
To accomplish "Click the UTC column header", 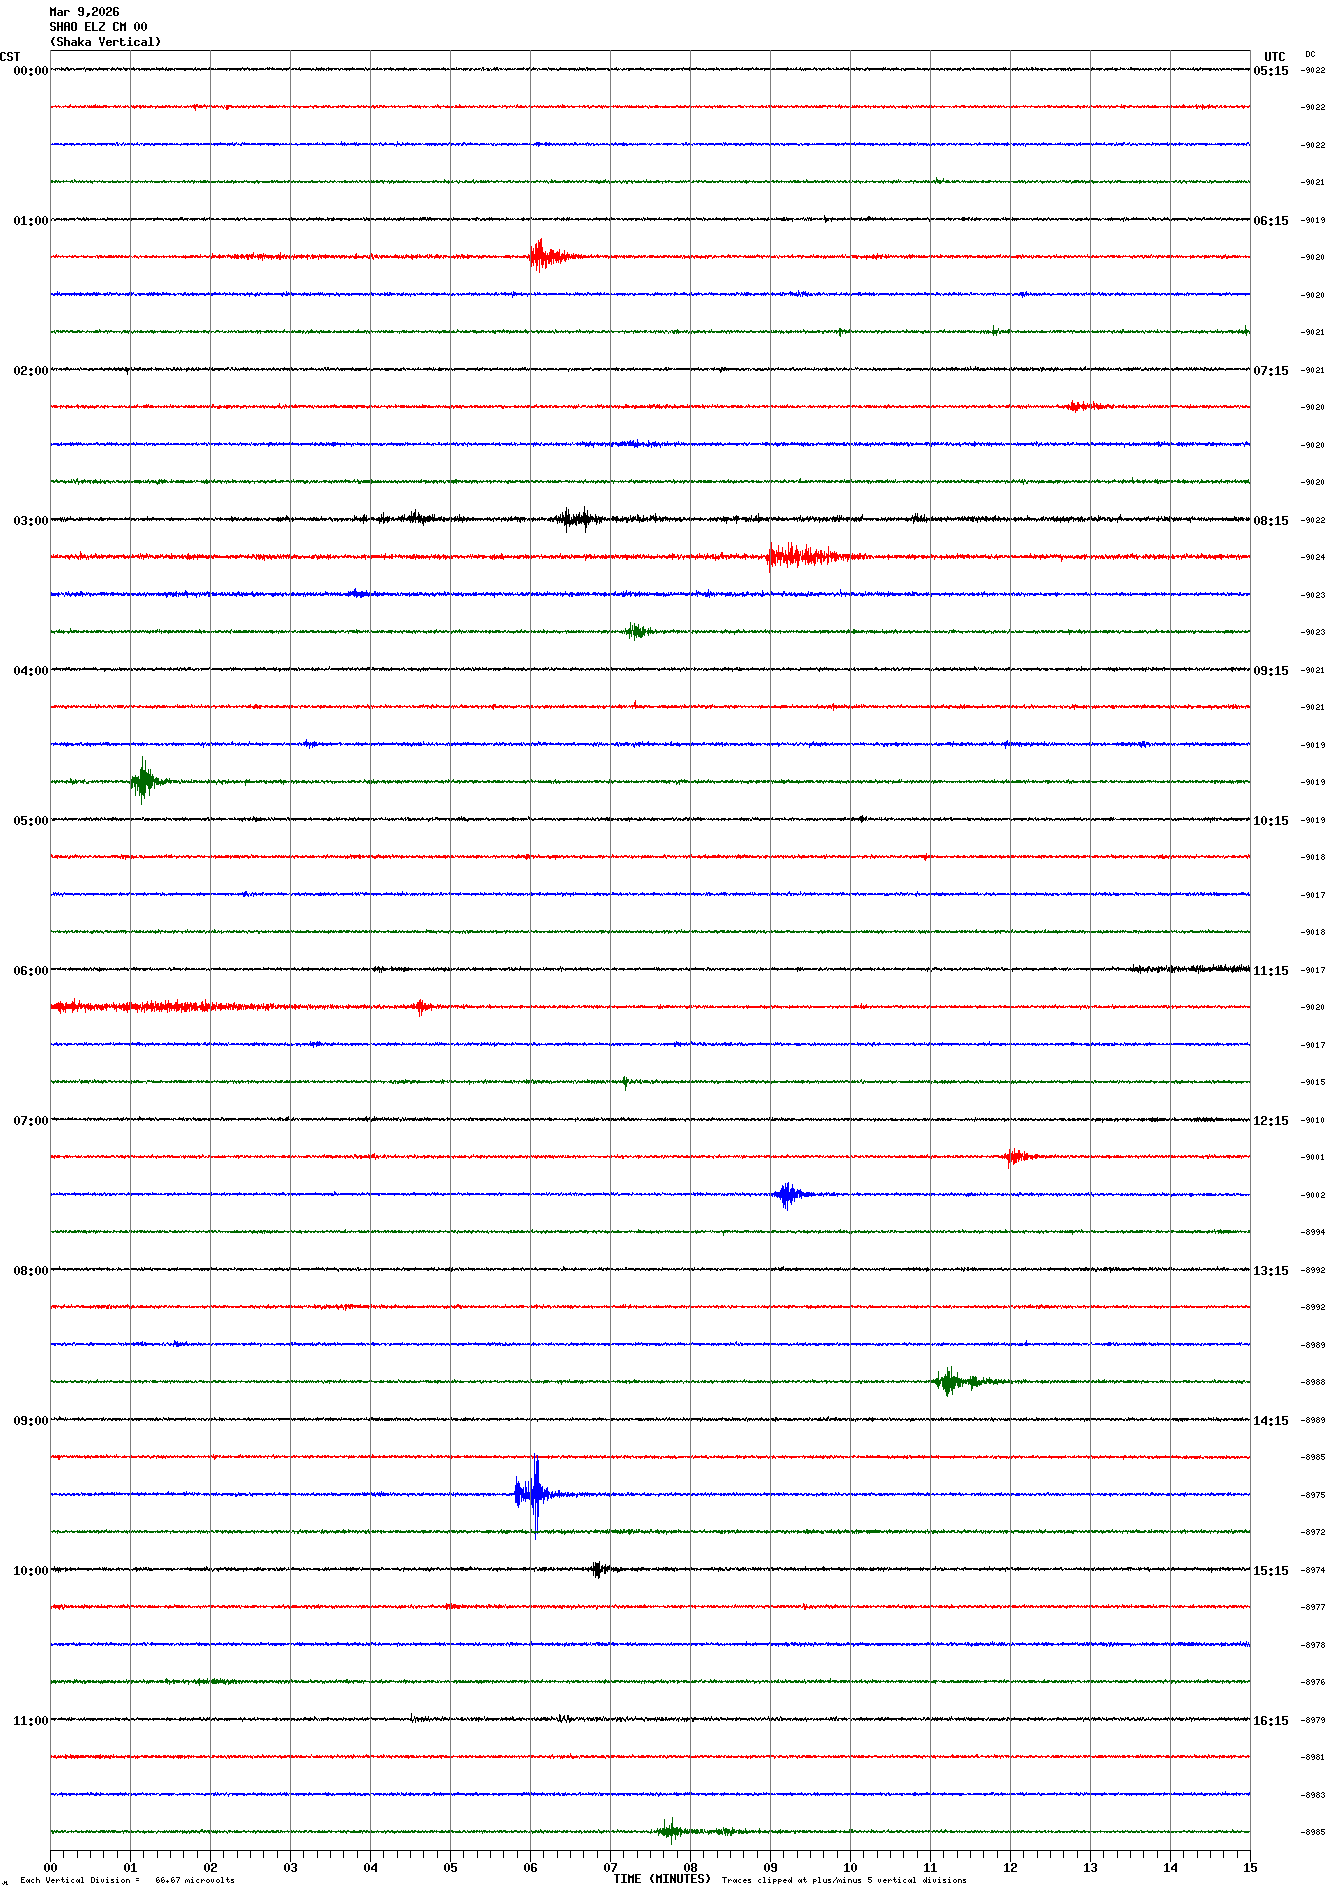I will point(1274,57).
